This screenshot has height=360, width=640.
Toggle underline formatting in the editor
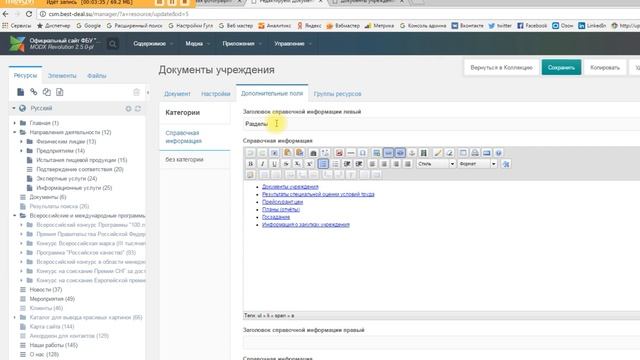coord(274,164)
